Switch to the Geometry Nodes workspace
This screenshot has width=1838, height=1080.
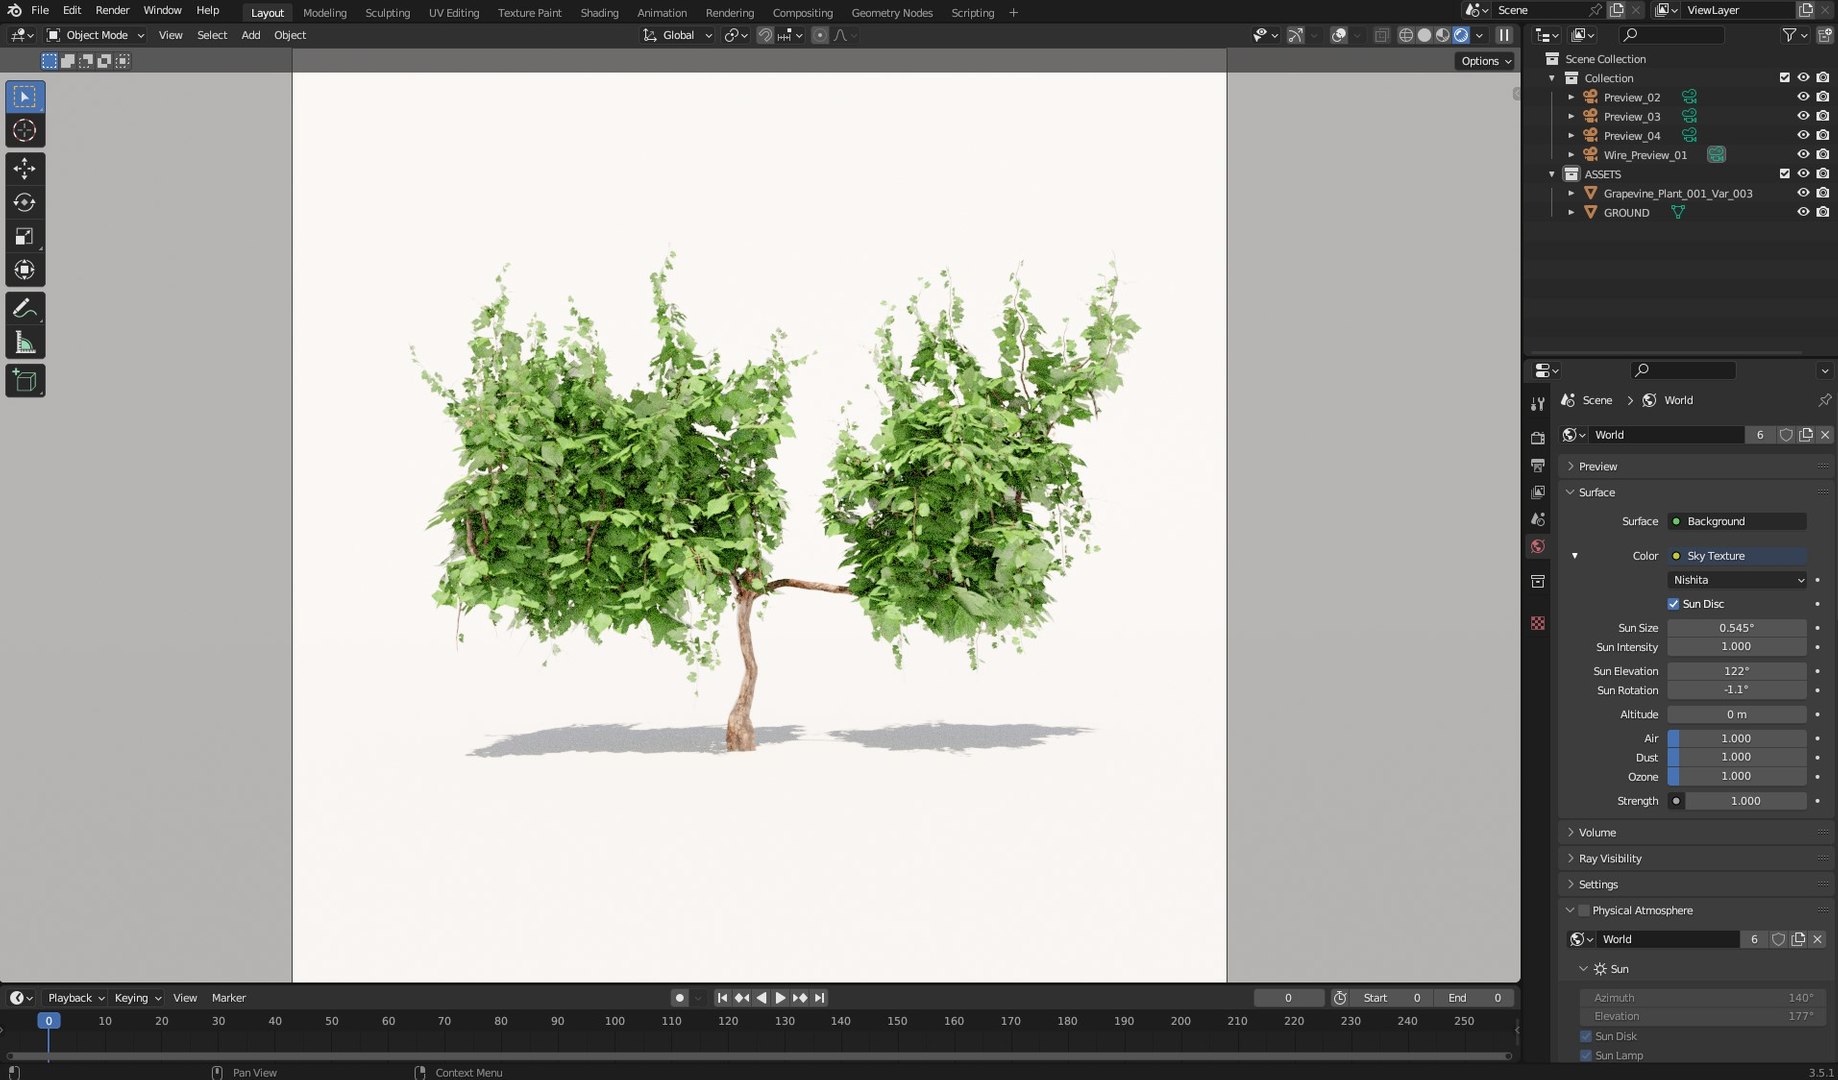click(891, 13)
